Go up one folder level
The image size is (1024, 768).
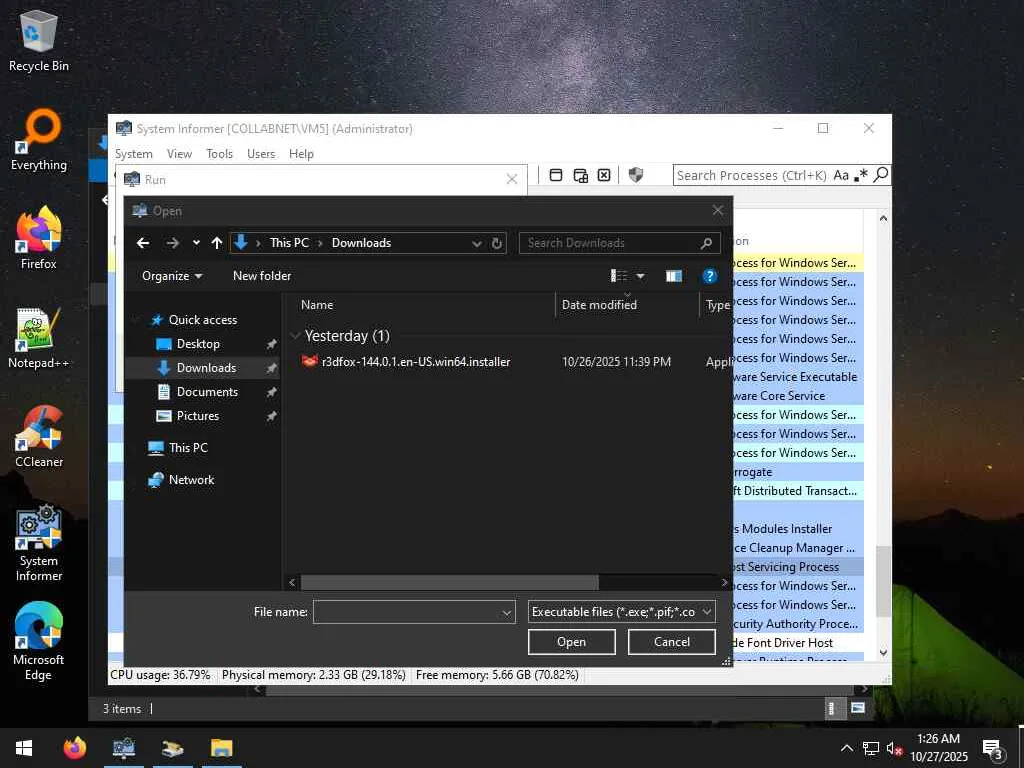(217, 243)
